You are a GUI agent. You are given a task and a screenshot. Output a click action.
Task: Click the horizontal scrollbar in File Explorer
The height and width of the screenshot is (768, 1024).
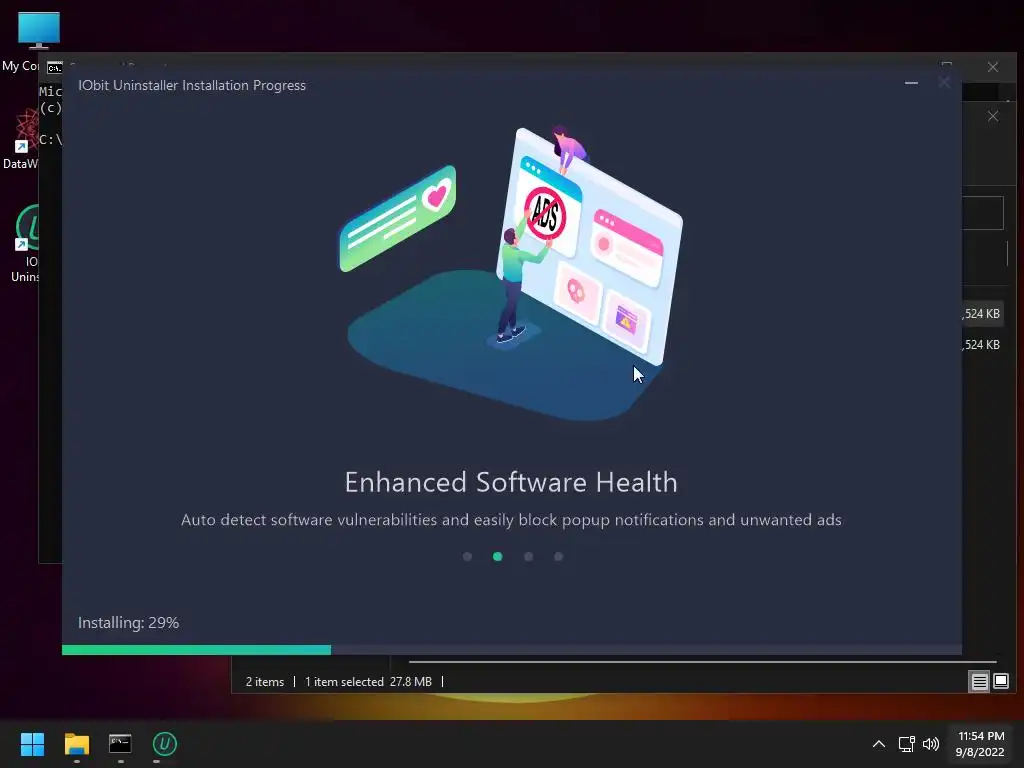[702, 662]
